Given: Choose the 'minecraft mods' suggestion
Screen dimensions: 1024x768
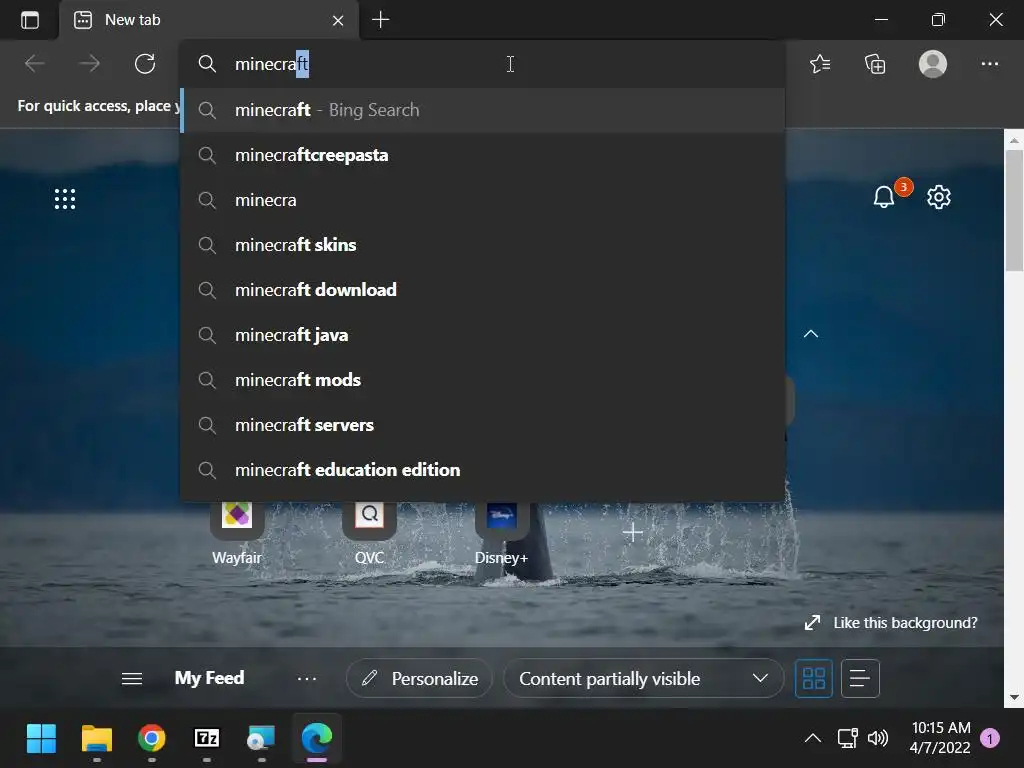Looking at the screenshot, I should (482, 380).
